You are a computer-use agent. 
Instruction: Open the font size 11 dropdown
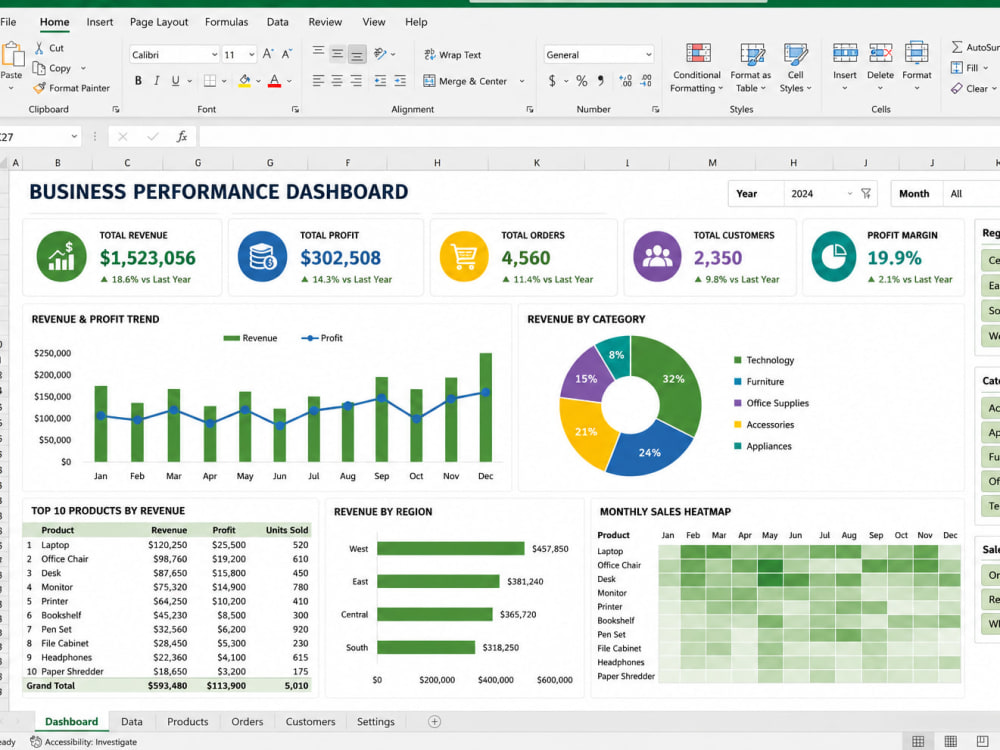click(252, 55)
